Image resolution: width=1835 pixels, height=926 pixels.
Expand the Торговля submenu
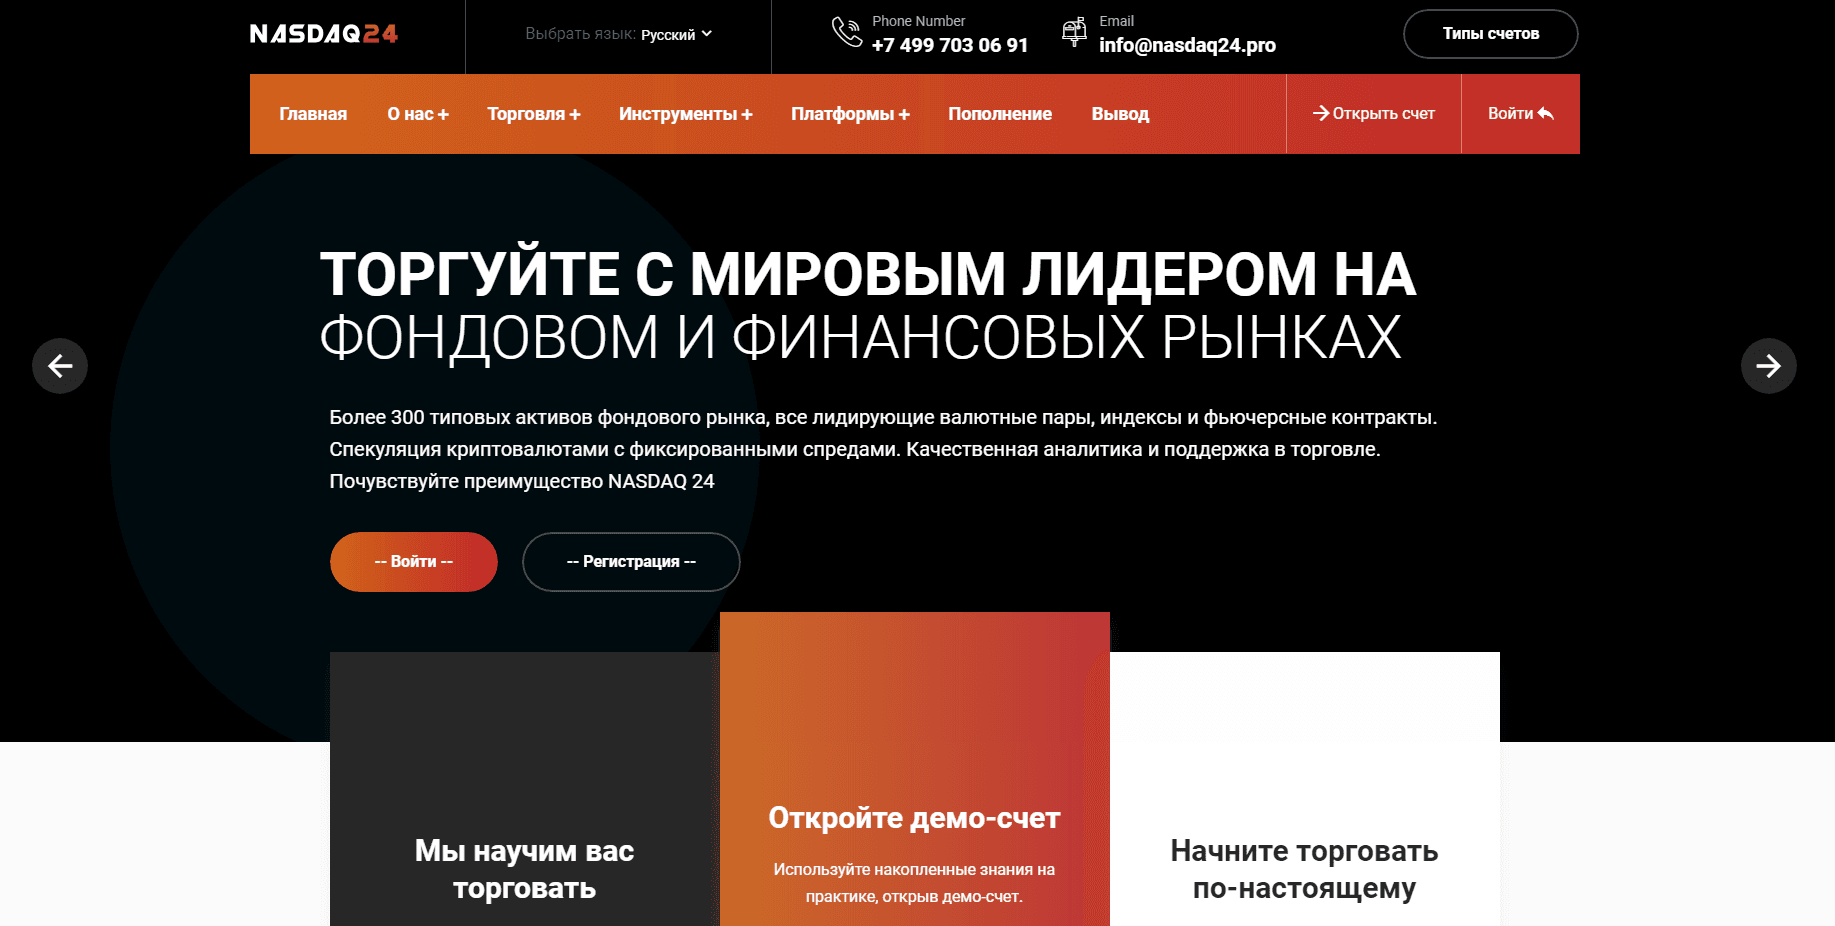(x=533, y=114)
